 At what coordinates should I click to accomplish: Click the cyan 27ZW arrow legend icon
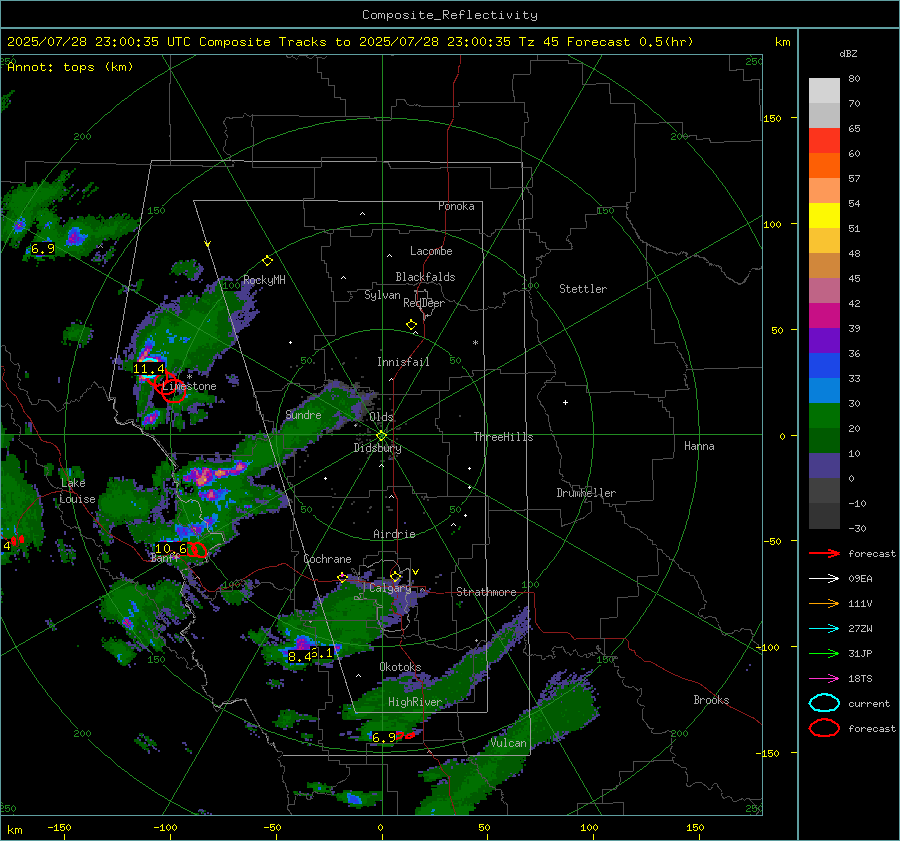click(824, 629)
